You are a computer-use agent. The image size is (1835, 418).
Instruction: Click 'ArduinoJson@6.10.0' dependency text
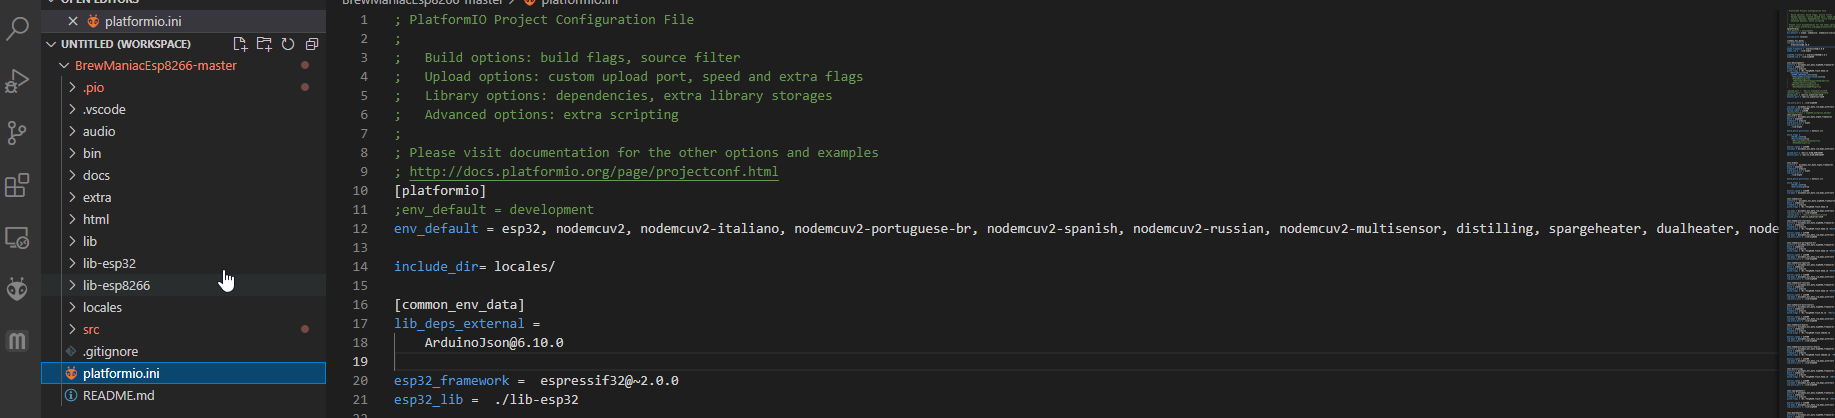pyautogui.click(x=494, y=342)
